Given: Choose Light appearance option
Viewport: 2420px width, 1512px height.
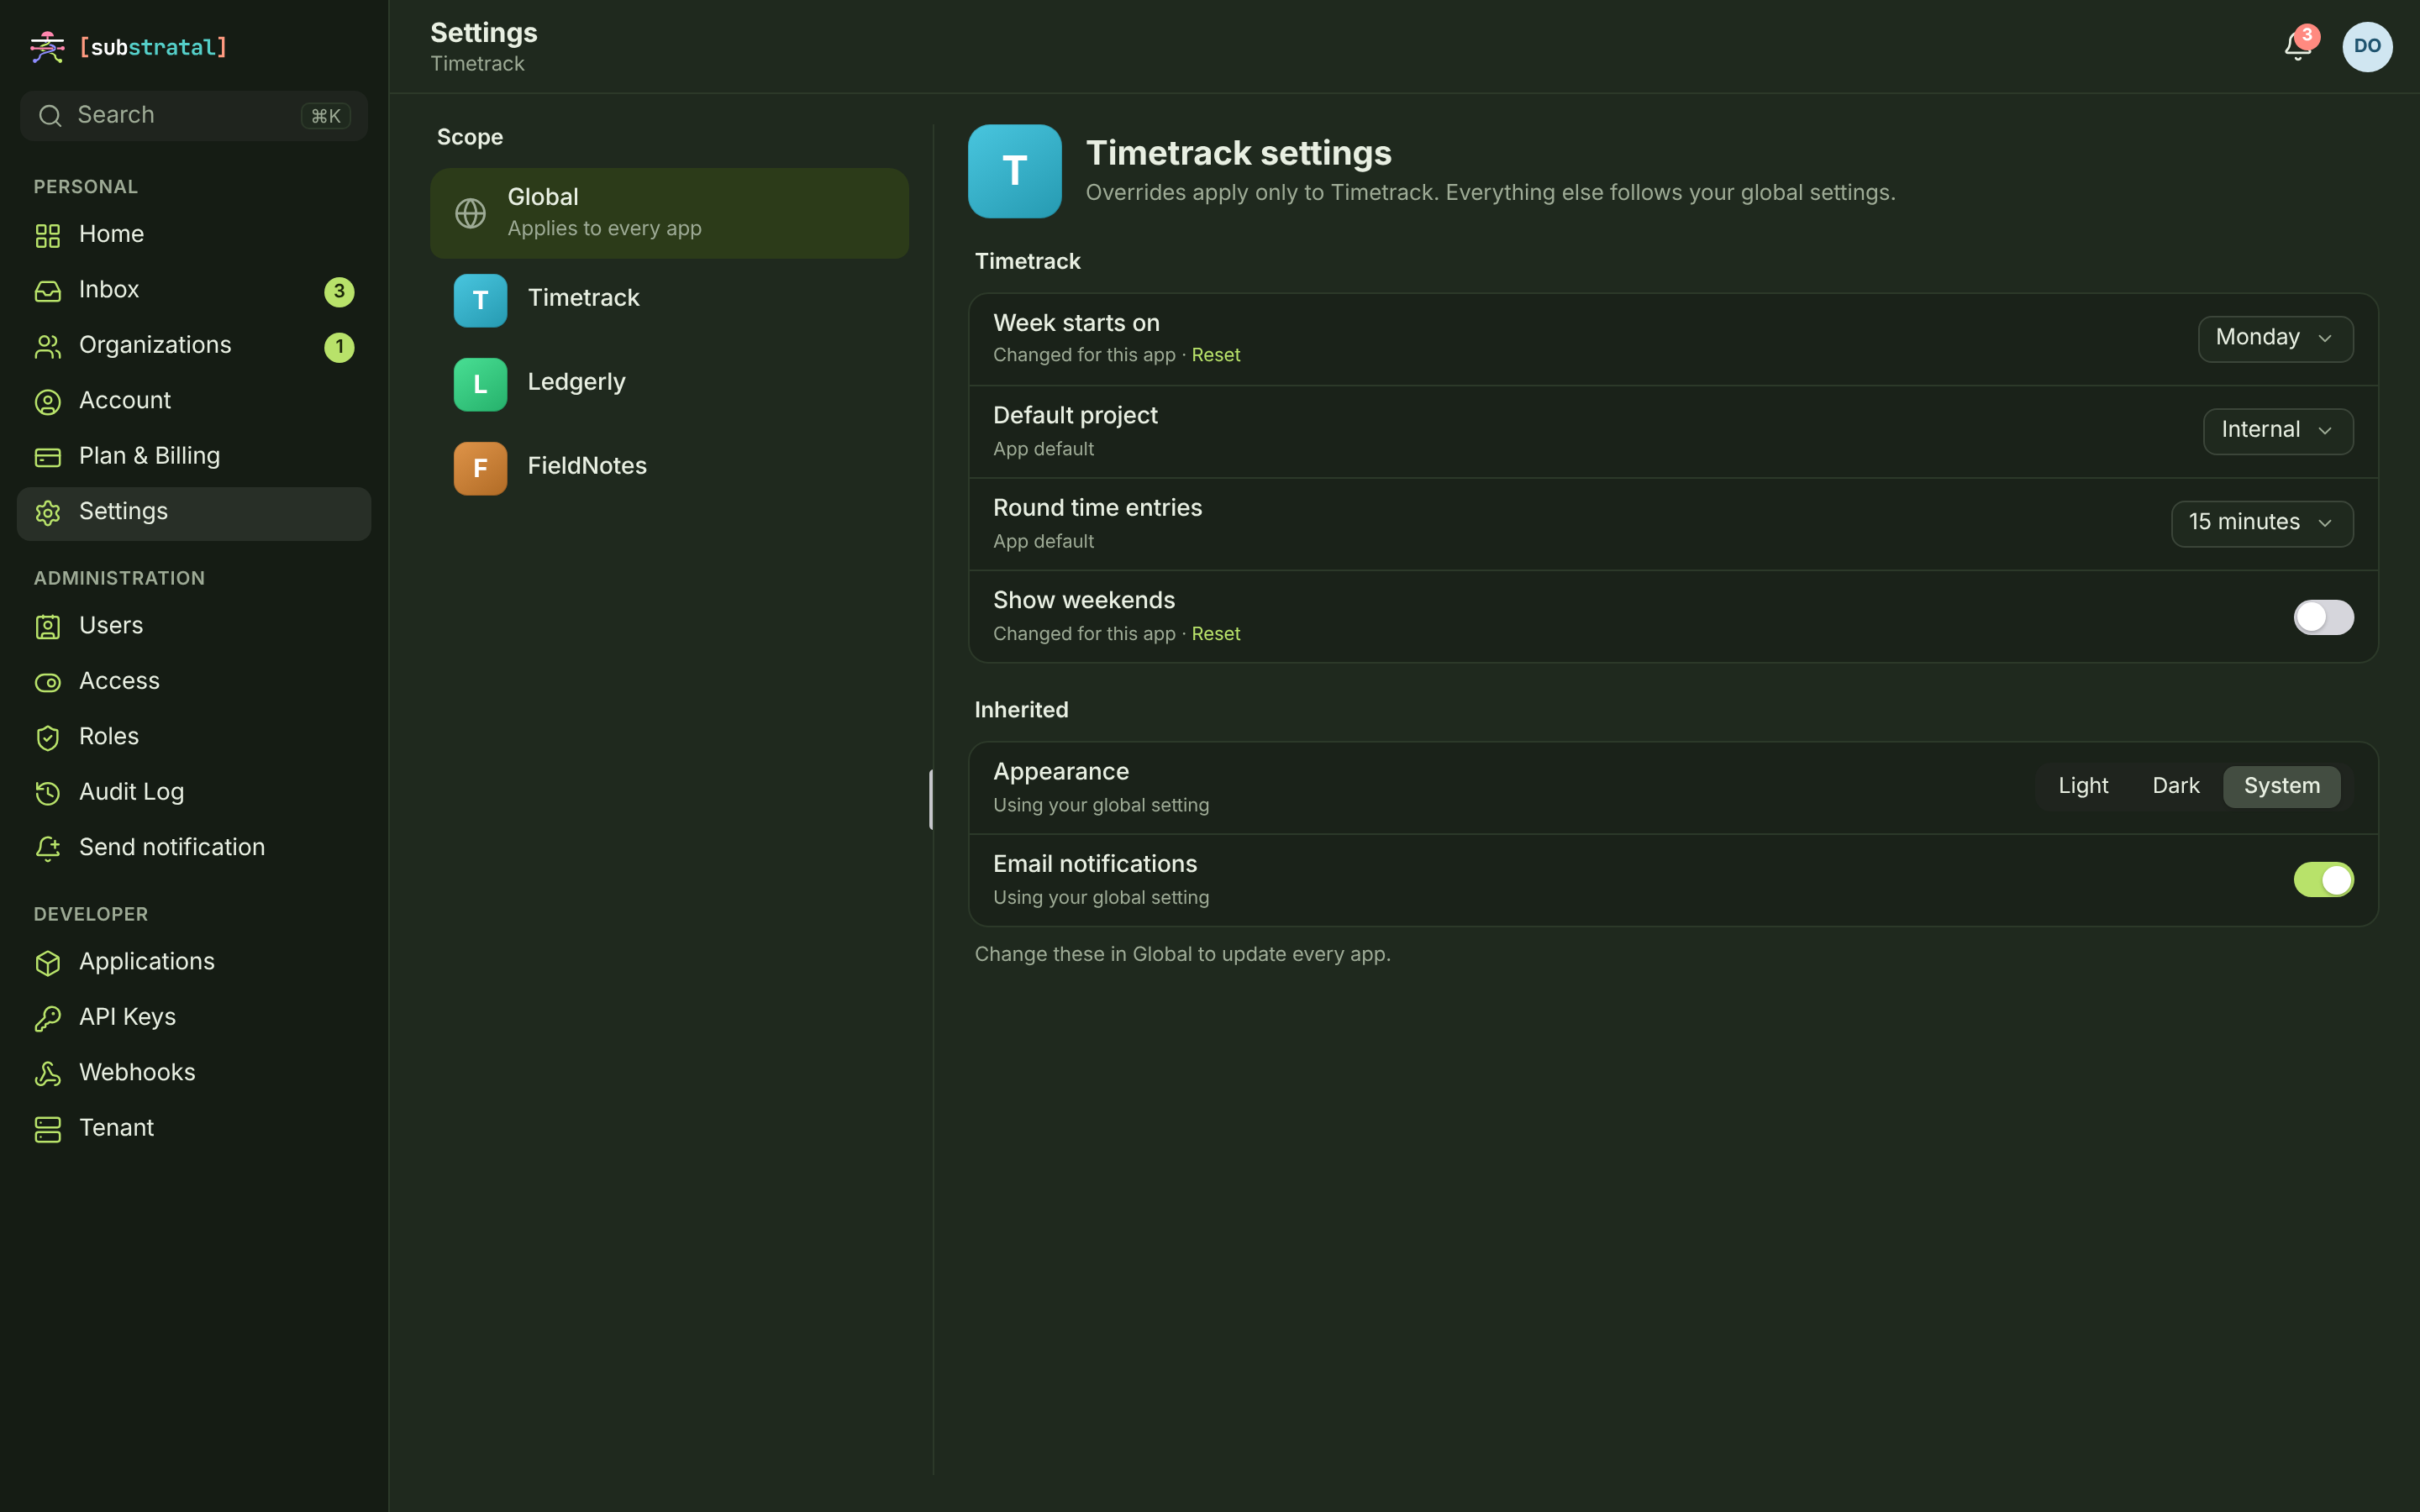Looking at the screenshot, I should click(2083, 786).
